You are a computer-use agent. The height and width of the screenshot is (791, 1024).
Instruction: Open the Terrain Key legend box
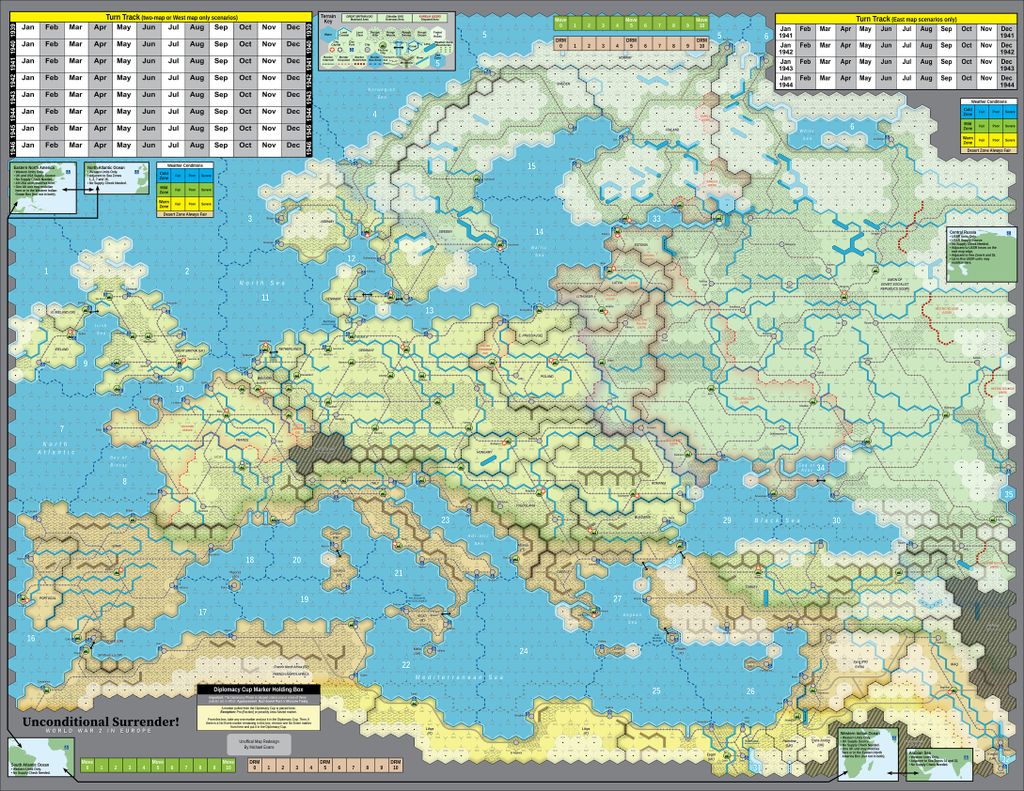388,40
